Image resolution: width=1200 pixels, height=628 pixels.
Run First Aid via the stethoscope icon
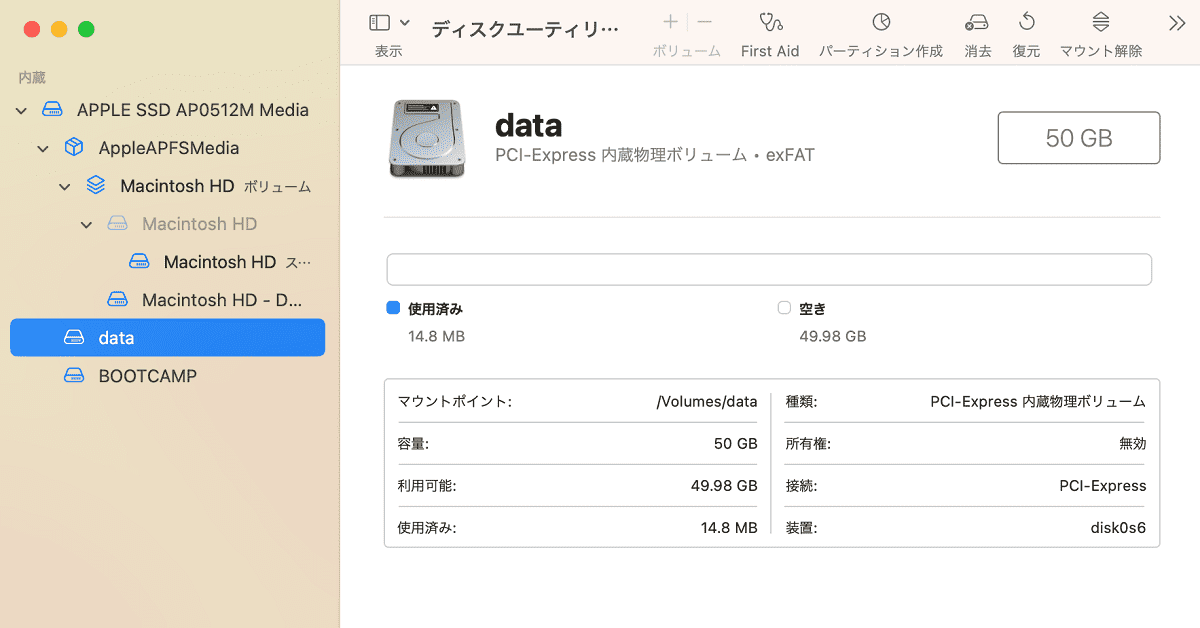click(770, 22)
